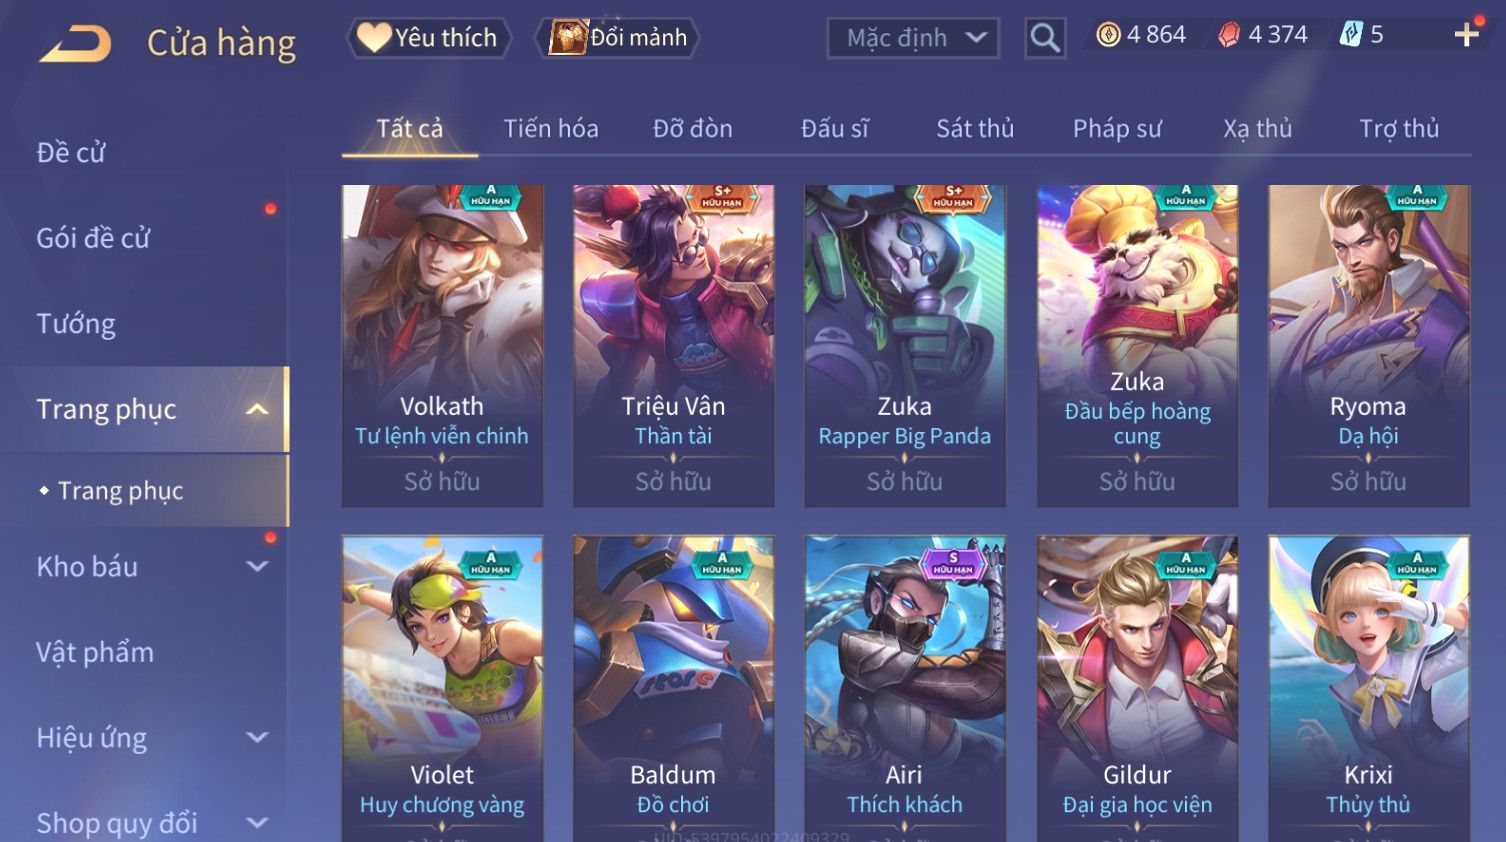Open the search magnifier icon
This screenshot has height=842, width=1506.
[1045, 38]
